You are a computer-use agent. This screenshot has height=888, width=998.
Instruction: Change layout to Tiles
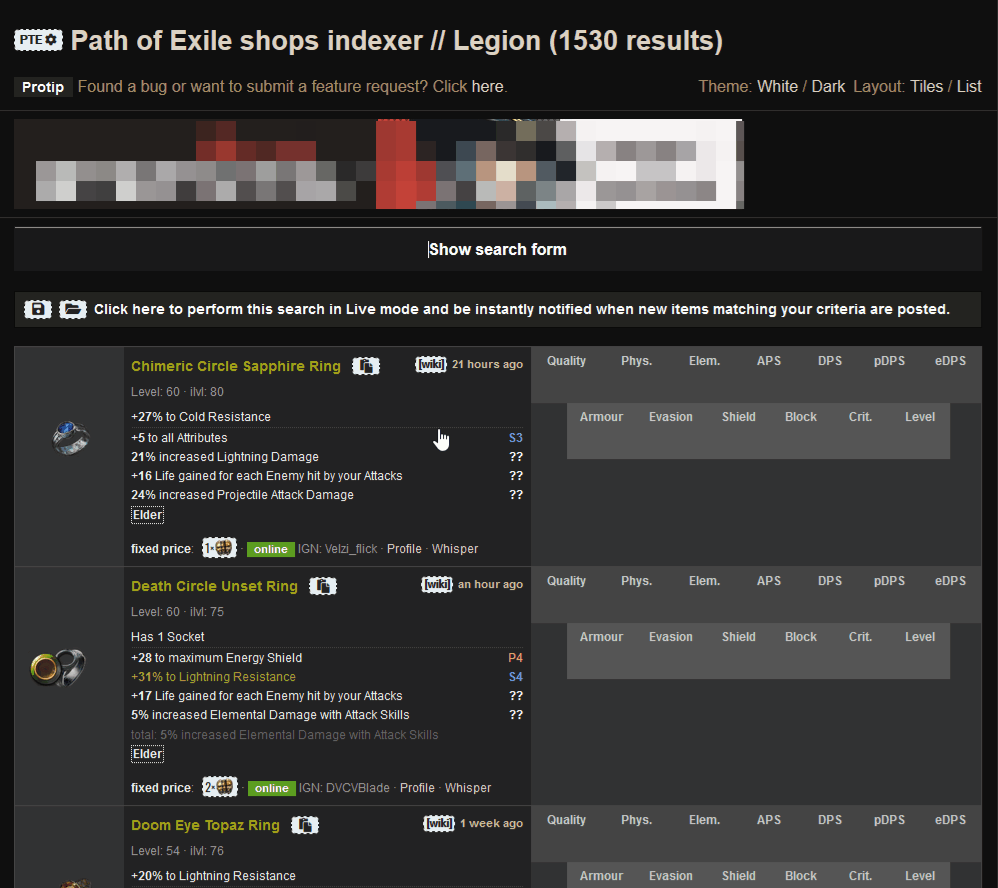(x=926, y=87)
